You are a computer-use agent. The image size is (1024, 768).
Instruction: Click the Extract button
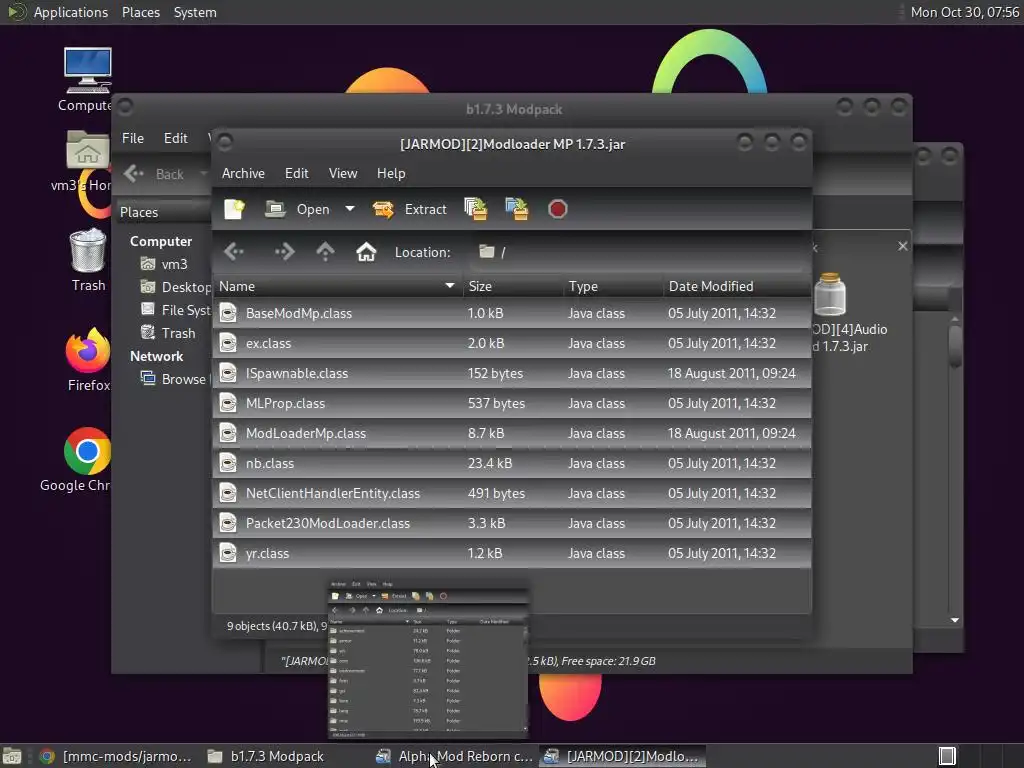(409, 209)
